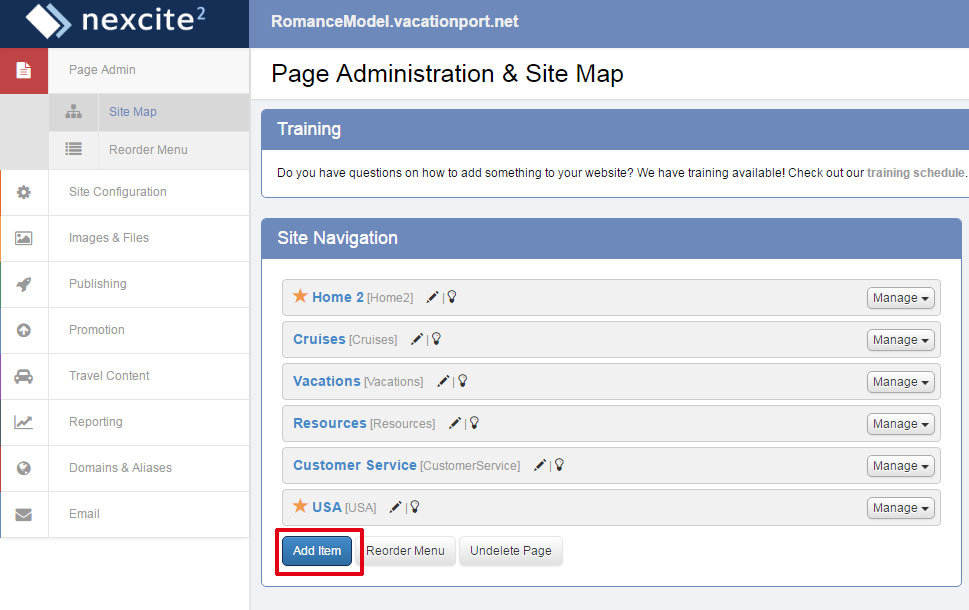This screenshot has height=610, width=969.
Task: Open the Cruises page link
Action: [x=319, y=339]
